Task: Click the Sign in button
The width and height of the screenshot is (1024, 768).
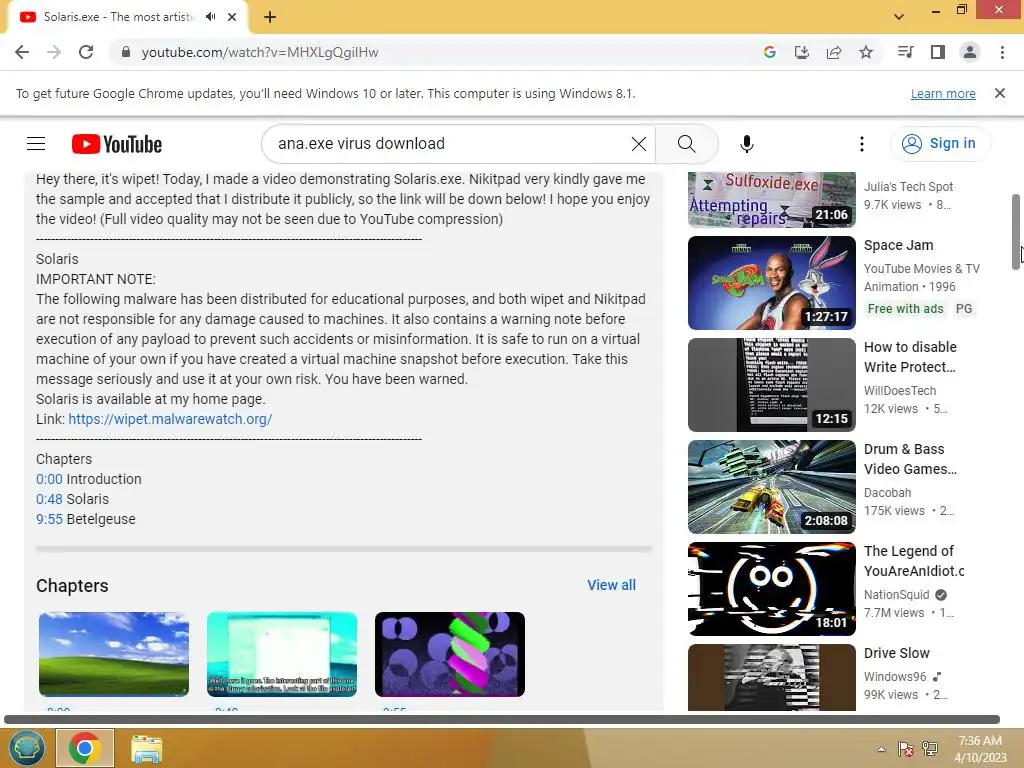Action: point(940,144)
